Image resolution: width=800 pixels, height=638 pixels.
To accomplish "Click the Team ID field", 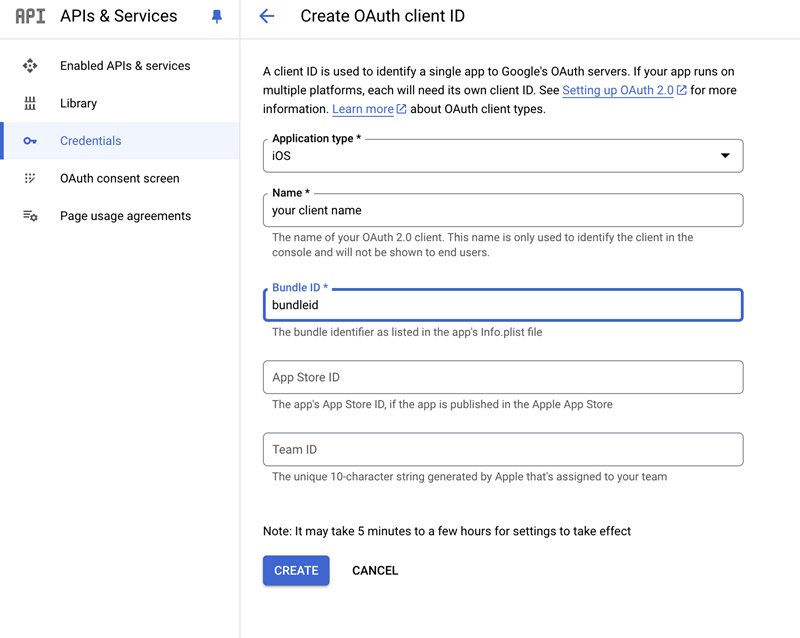I will pyautogui.click(x=503, y=449).
